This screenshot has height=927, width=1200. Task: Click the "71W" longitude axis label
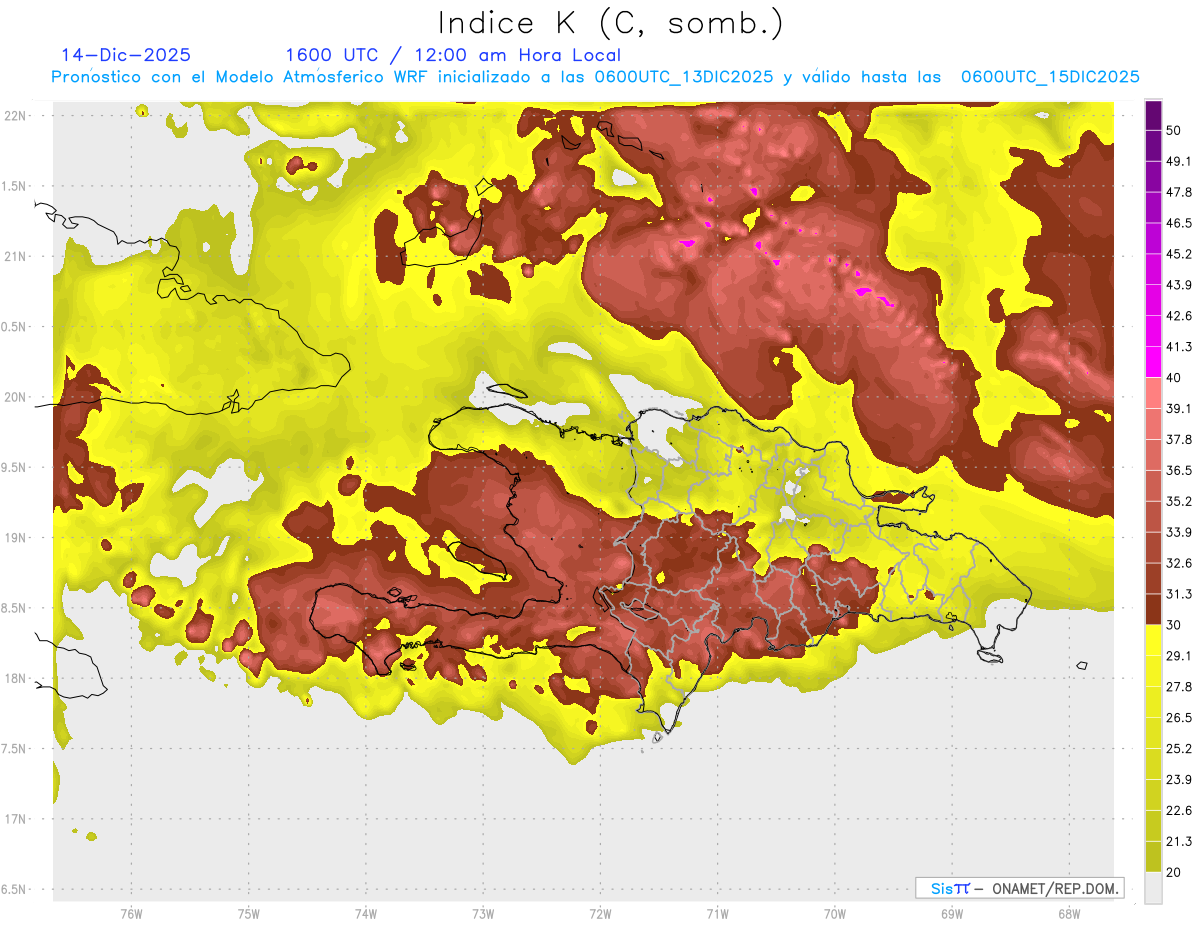coord(717,913)
